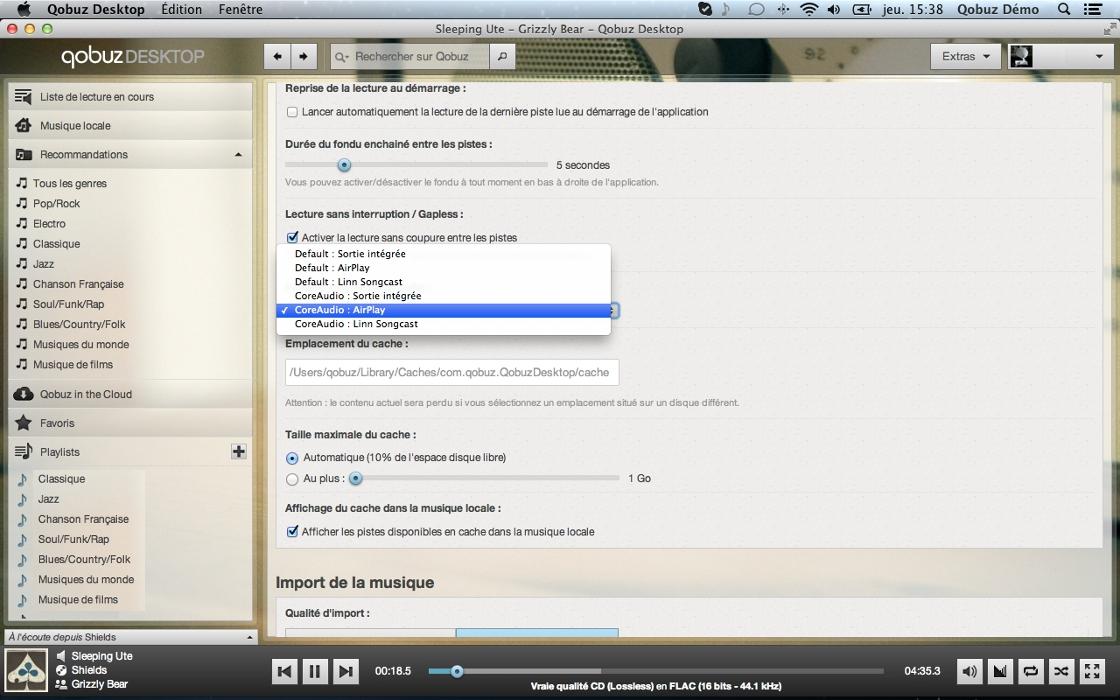Select Blues/Country/Folk under Recommandations
The height and width of the screenshot is (700, 1120).
79,324
